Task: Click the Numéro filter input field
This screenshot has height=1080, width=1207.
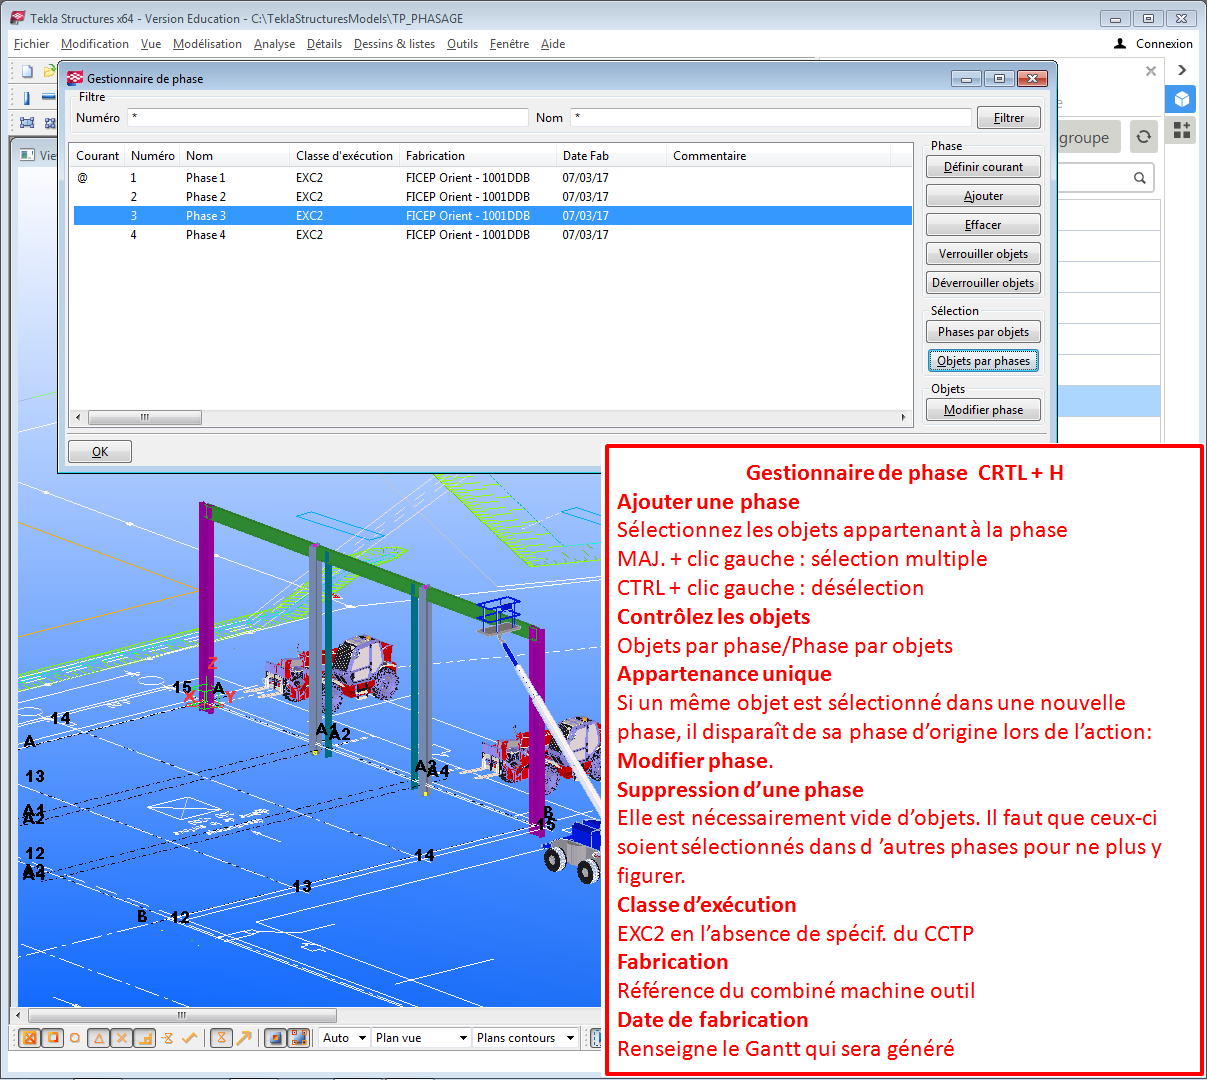Action: point(327,118)
